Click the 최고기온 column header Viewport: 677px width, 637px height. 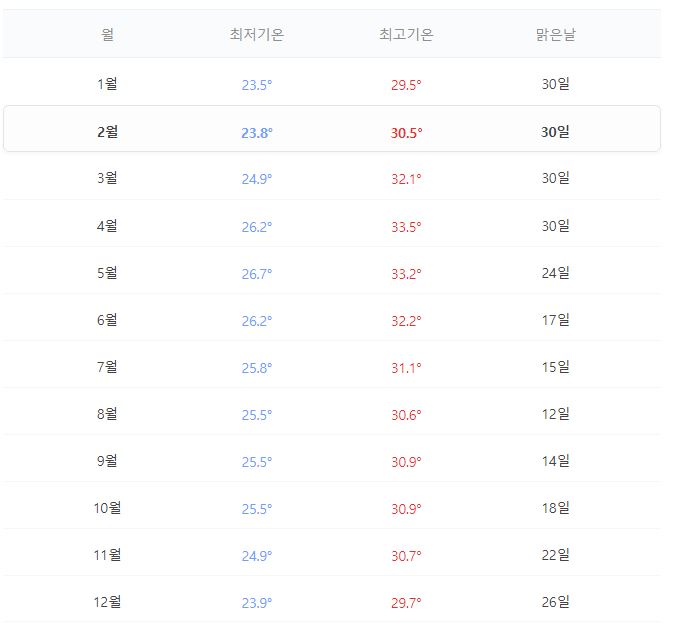tap(406, 34)
